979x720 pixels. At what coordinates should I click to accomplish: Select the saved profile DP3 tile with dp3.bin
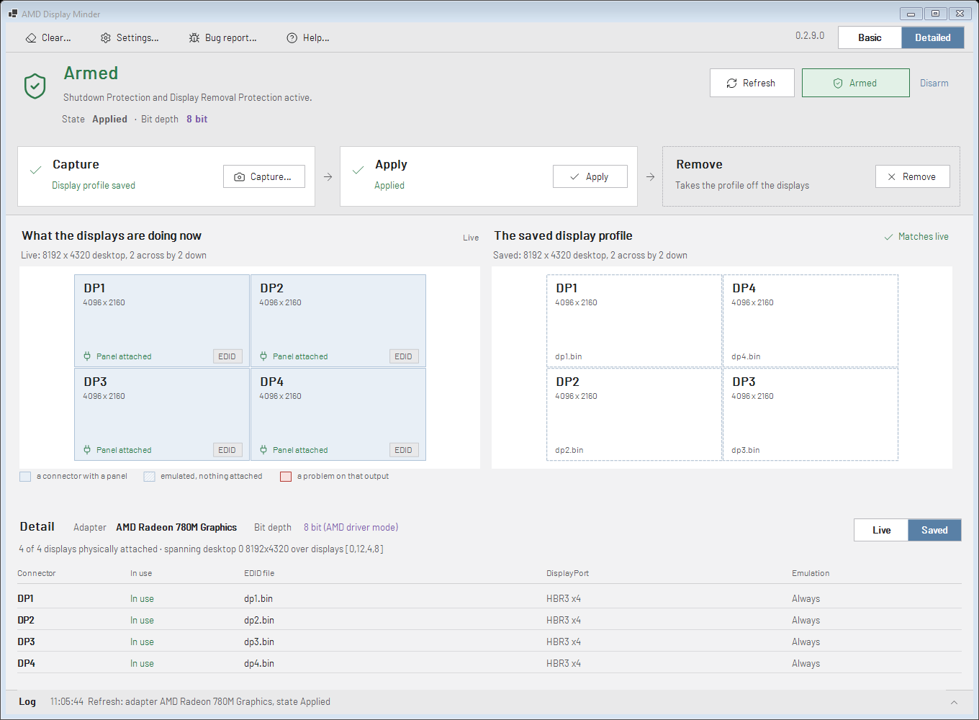pyautogui.click(x=810, y=414)
